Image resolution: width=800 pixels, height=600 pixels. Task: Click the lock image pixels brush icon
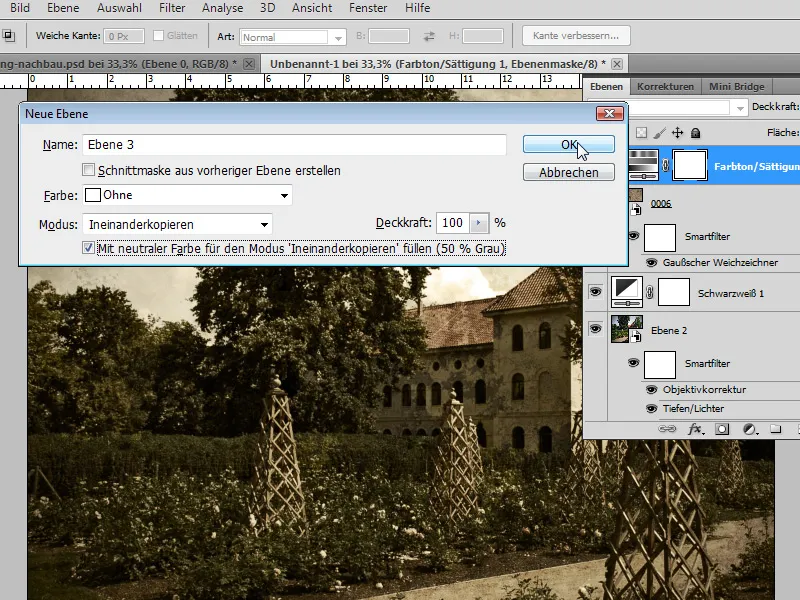(x=659, y=133)
